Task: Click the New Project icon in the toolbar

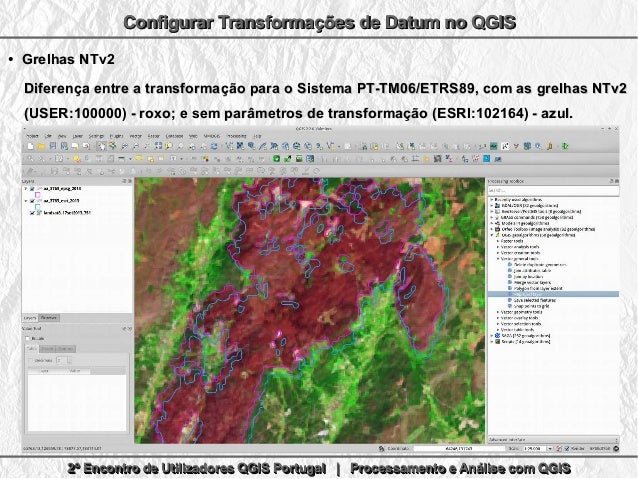Action: click(30, 146)
